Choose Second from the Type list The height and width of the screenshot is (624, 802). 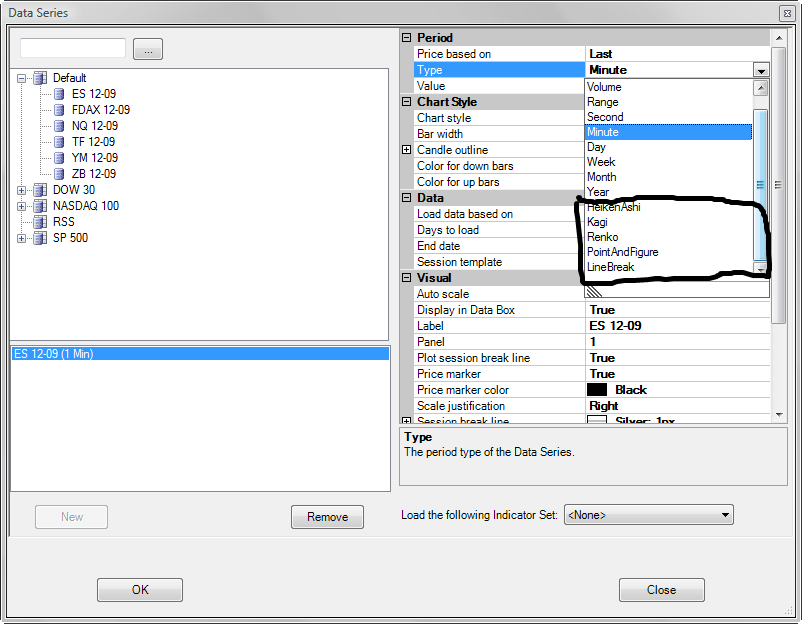(x=669, y=117)
